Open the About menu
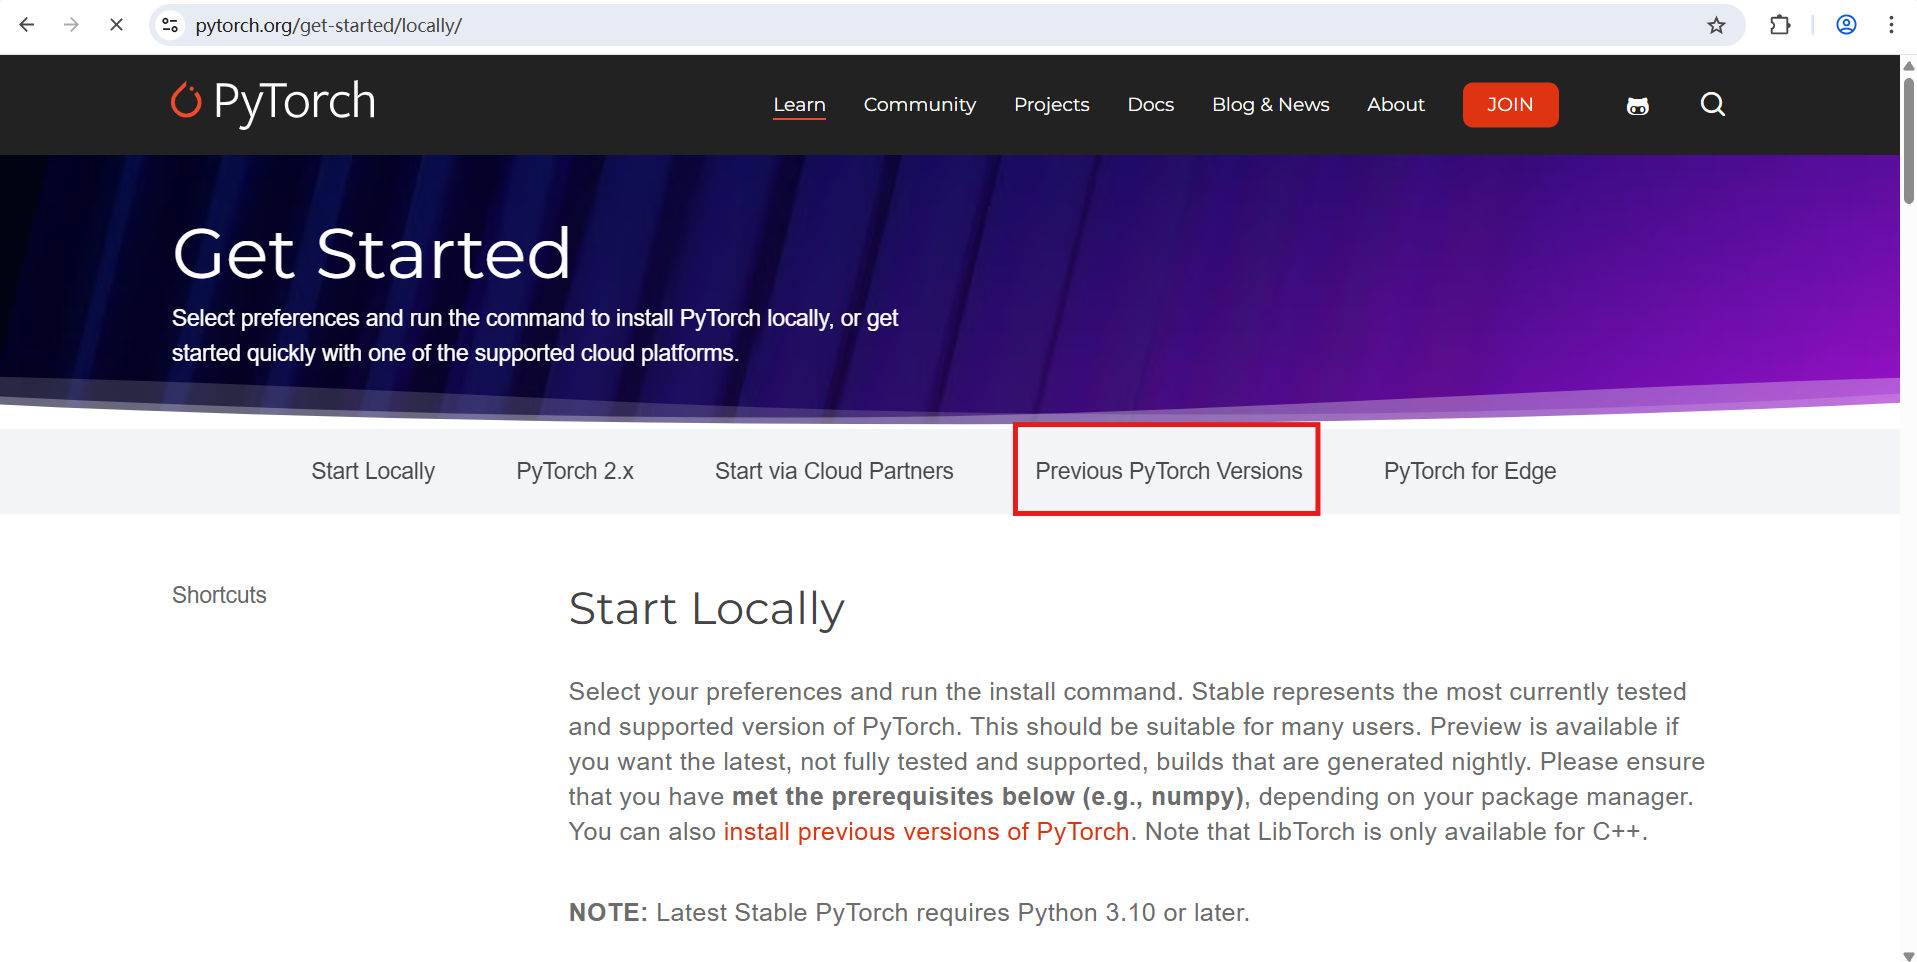 click(1395, 105)
